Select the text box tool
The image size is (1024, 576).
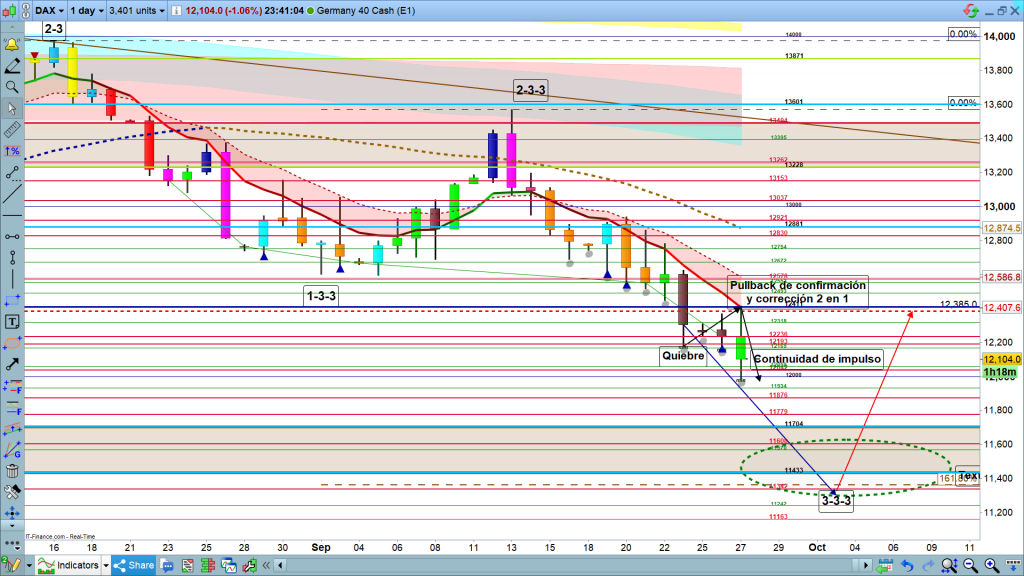12,322
